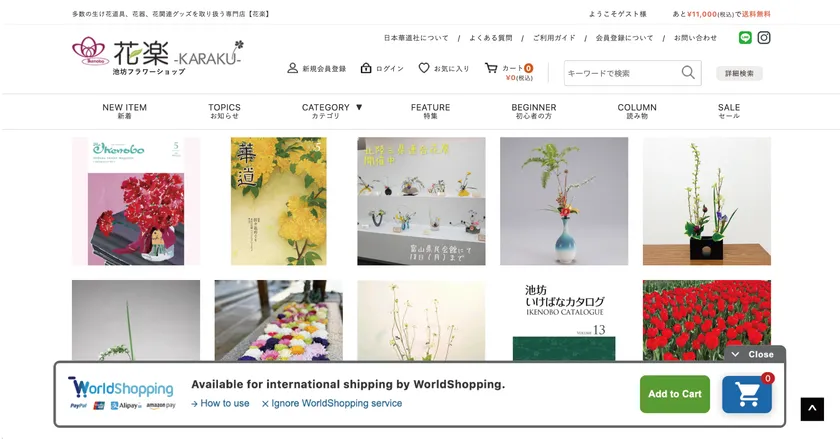The height and width of the screenshot is (439, 840).
Task: Click the new member registration person icon
Action: point(292,68)
